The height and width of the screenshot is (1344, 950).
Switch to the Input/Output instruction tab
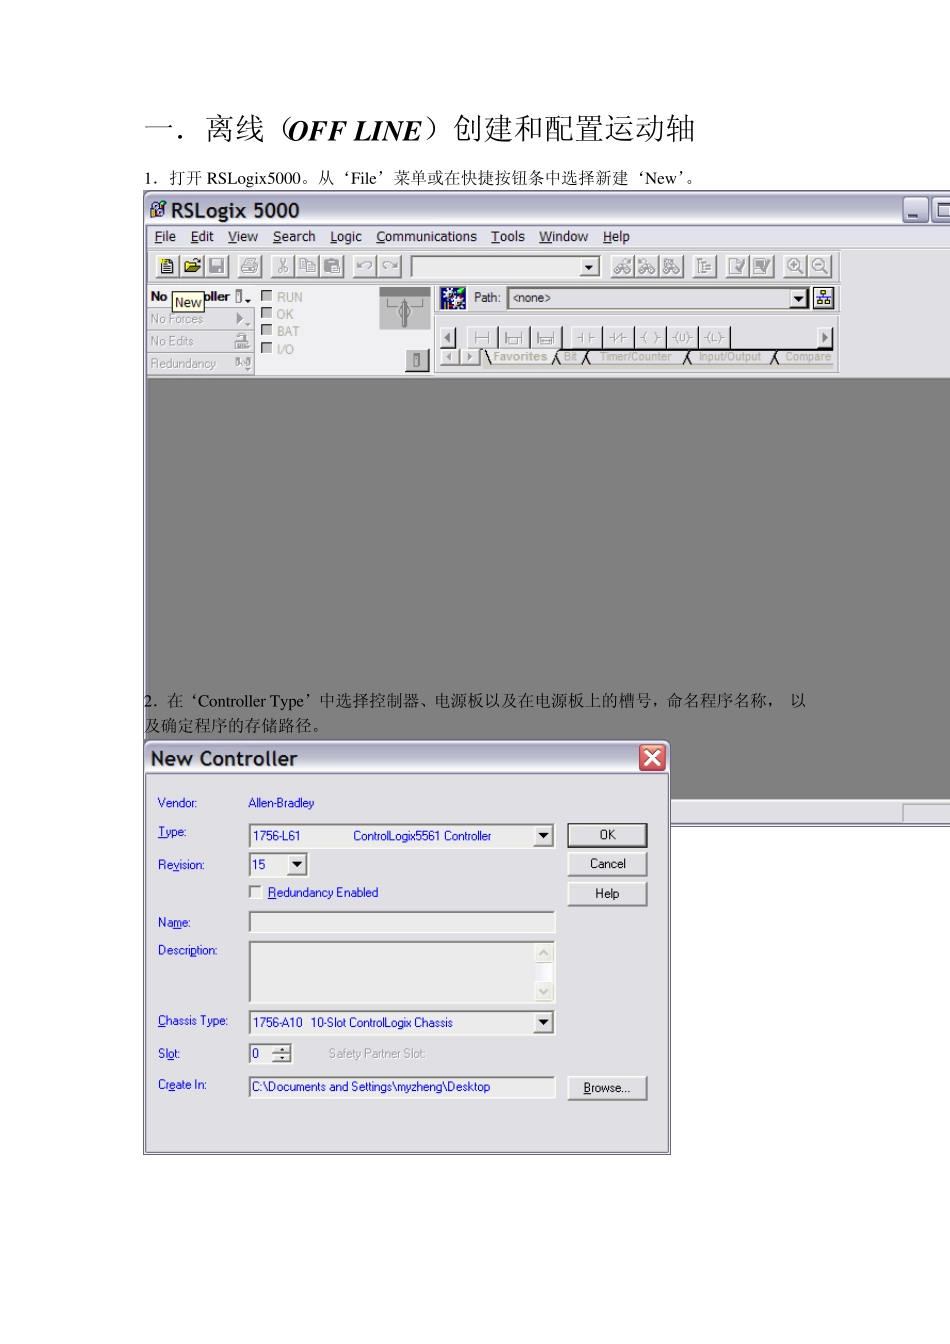click(730, 357)
